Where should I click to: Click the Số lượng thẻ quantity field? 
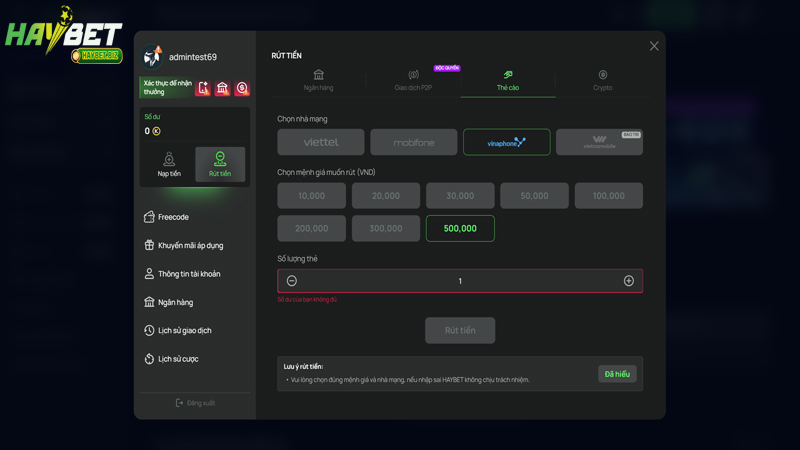460,281
